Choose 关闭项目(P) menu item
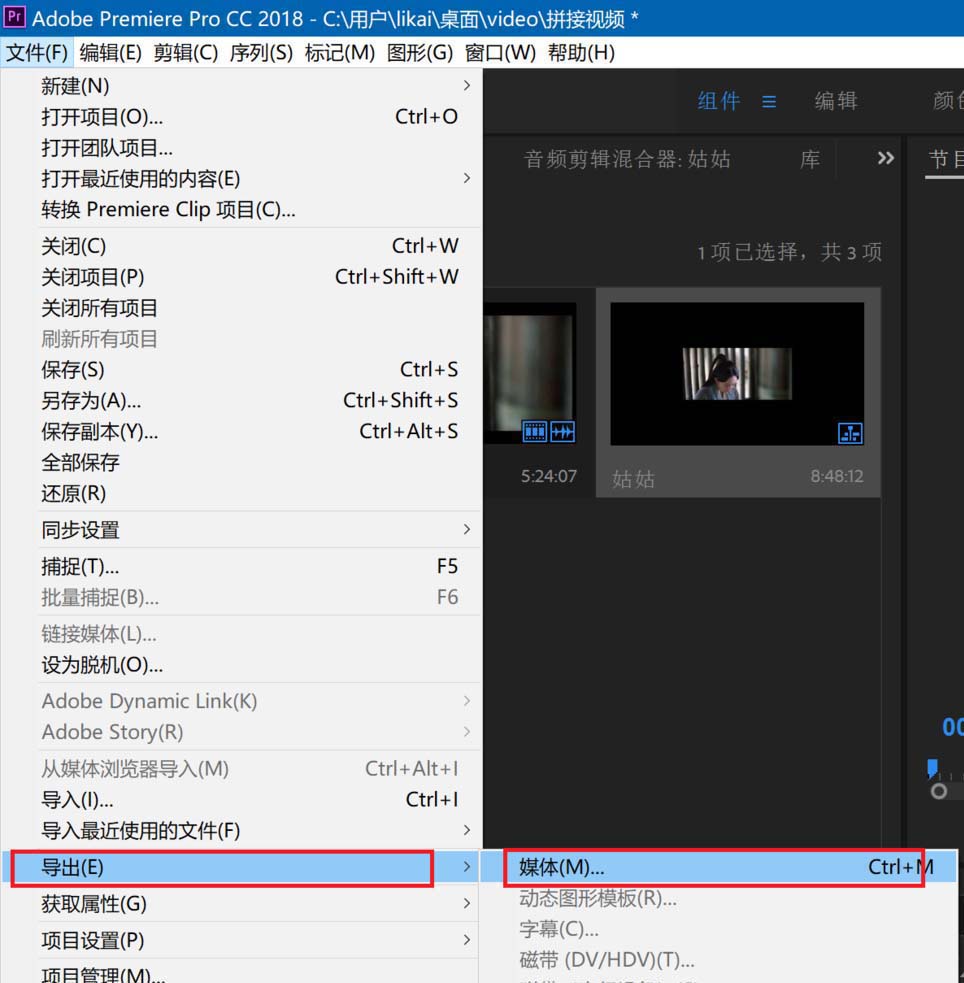Screen dimensions: 964x983 click(242, 276)
